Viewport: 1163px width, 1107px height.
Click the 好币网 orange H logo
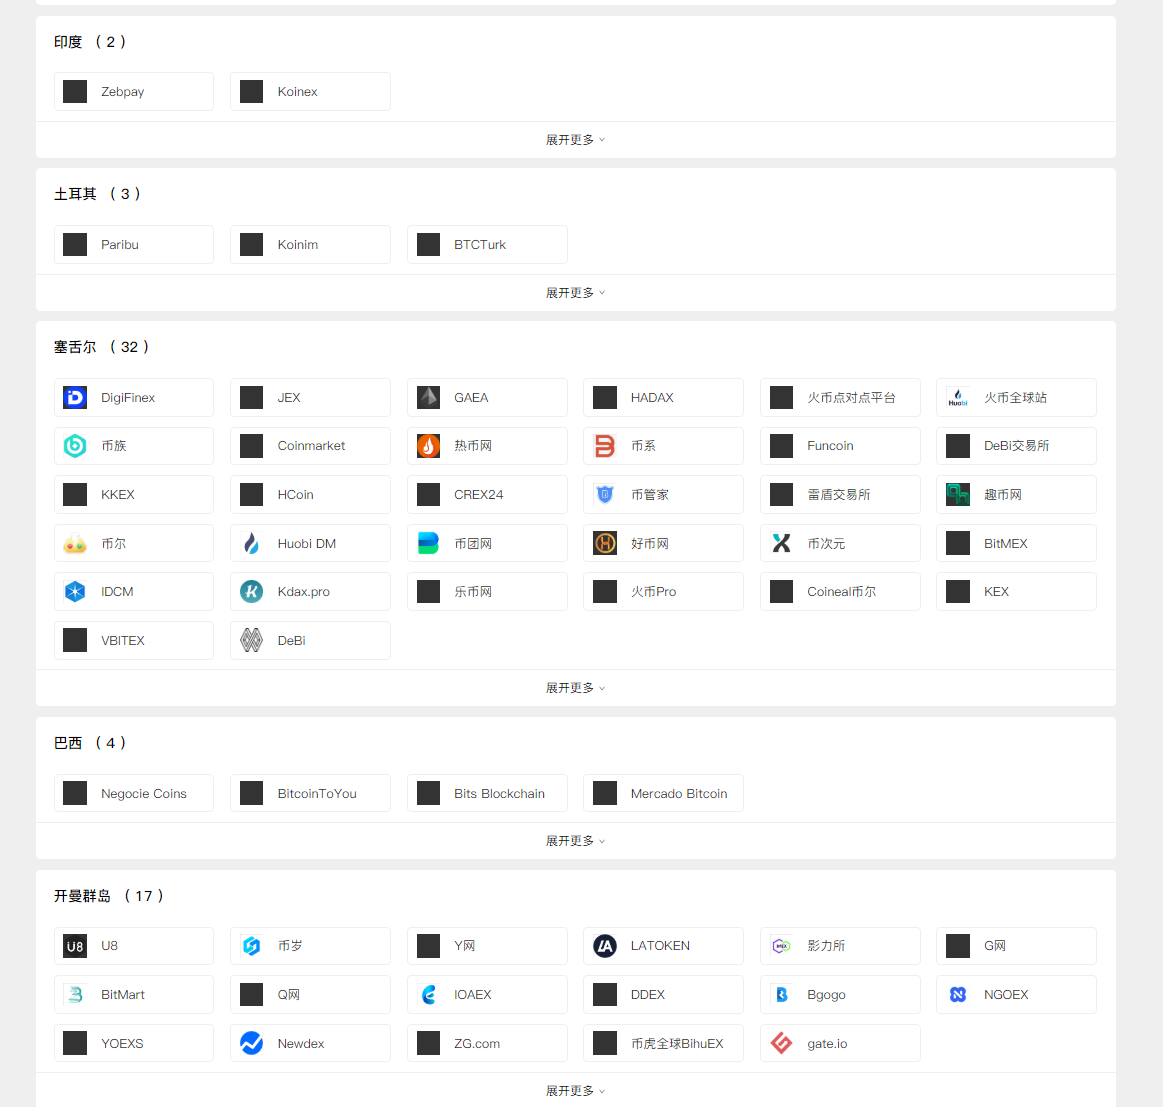(605, 544)
